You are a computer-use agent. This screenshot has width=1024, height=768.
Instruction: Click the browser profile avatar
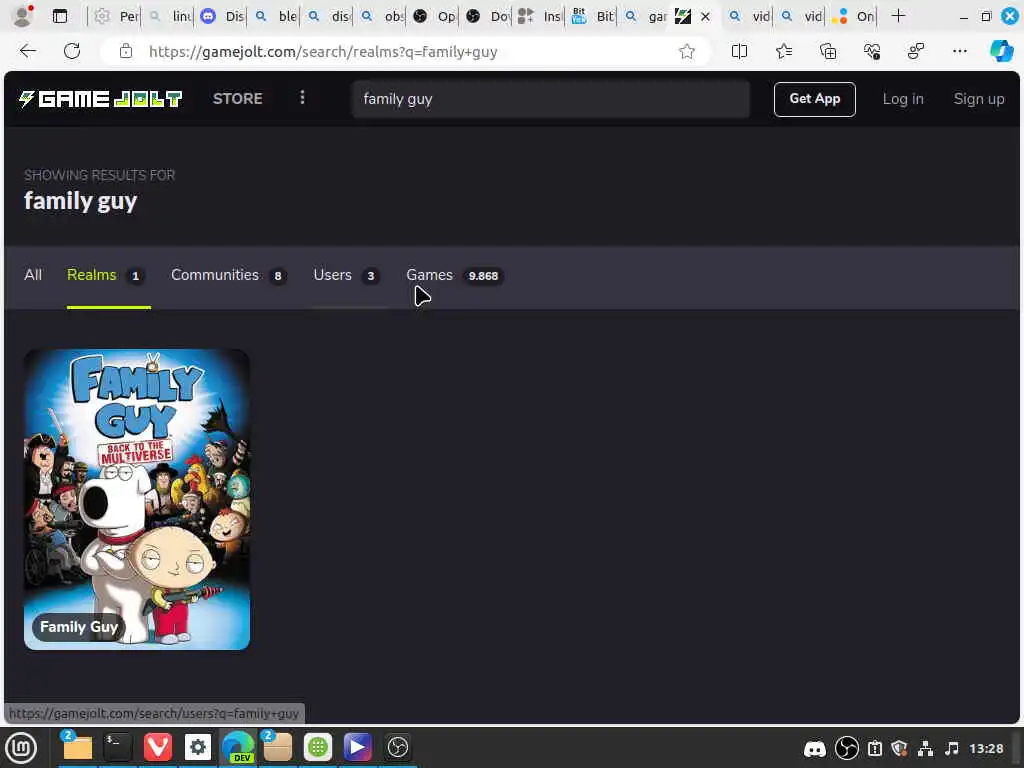click(23, 16)
